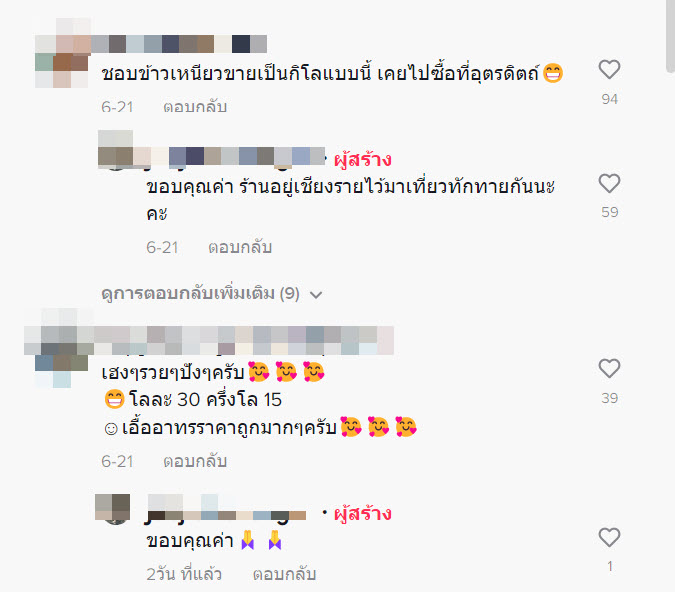This screenshot has height=592, width=675.
Task: Like the creator's Chiang Rai reply
Action: coord(609,183)
